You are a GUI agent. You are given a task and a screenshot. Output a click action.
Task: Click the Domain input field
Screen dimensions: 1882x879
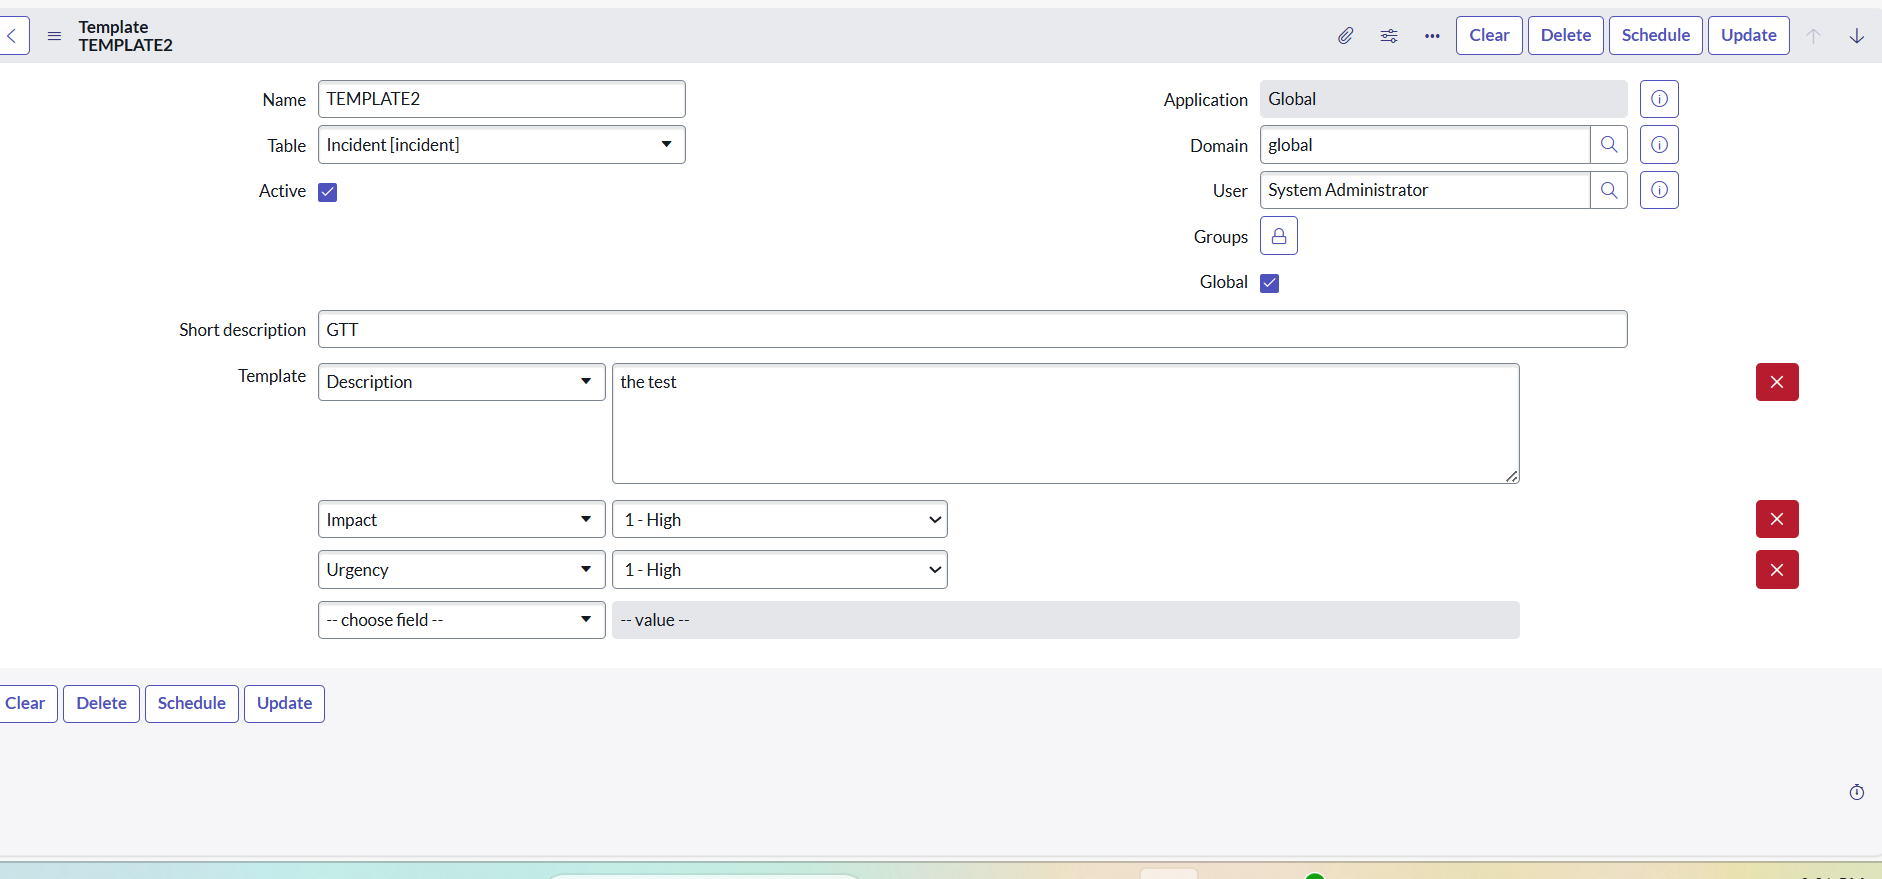tap(1425, 145)
